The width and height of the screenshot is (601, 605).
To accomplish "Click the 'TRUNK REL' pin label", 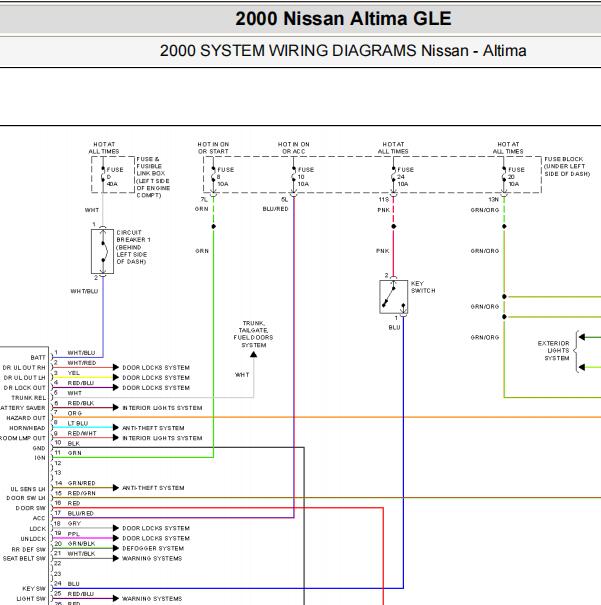I will click(x=29, y=398).
